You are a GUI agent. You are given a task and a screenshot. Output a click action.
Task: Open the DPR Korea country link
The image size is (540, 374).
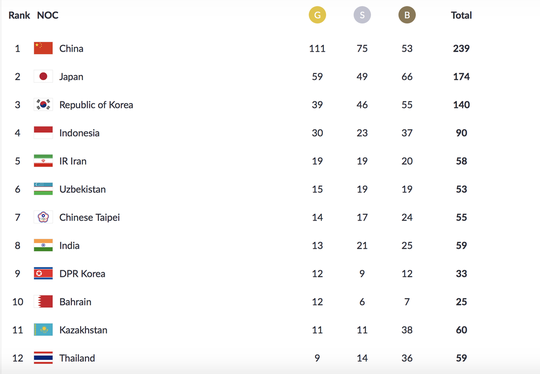coord(82,273)
